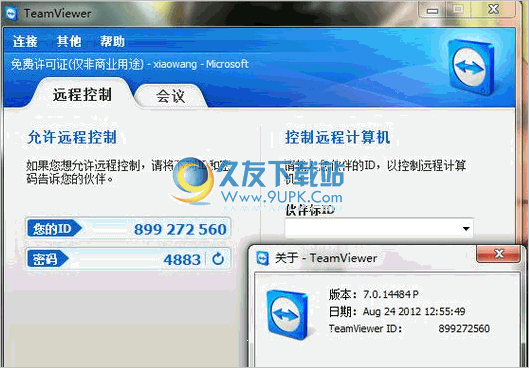
Task: Focus the partner ID input field
Action: [379, 228]
